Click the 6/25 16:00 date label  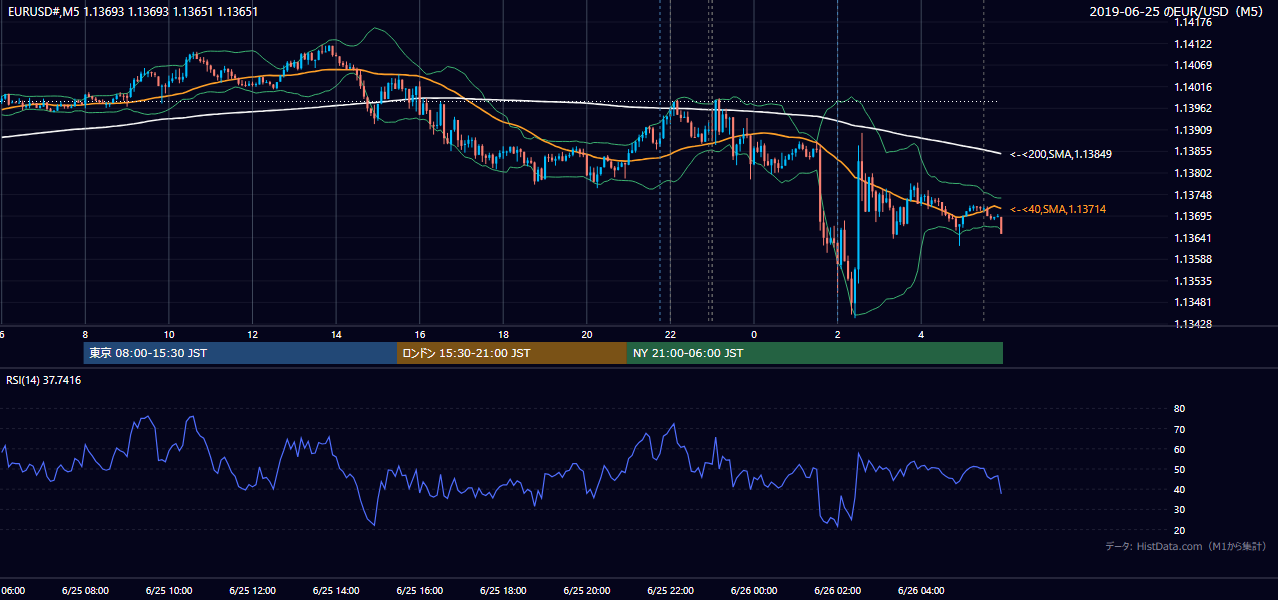point(420,590)
